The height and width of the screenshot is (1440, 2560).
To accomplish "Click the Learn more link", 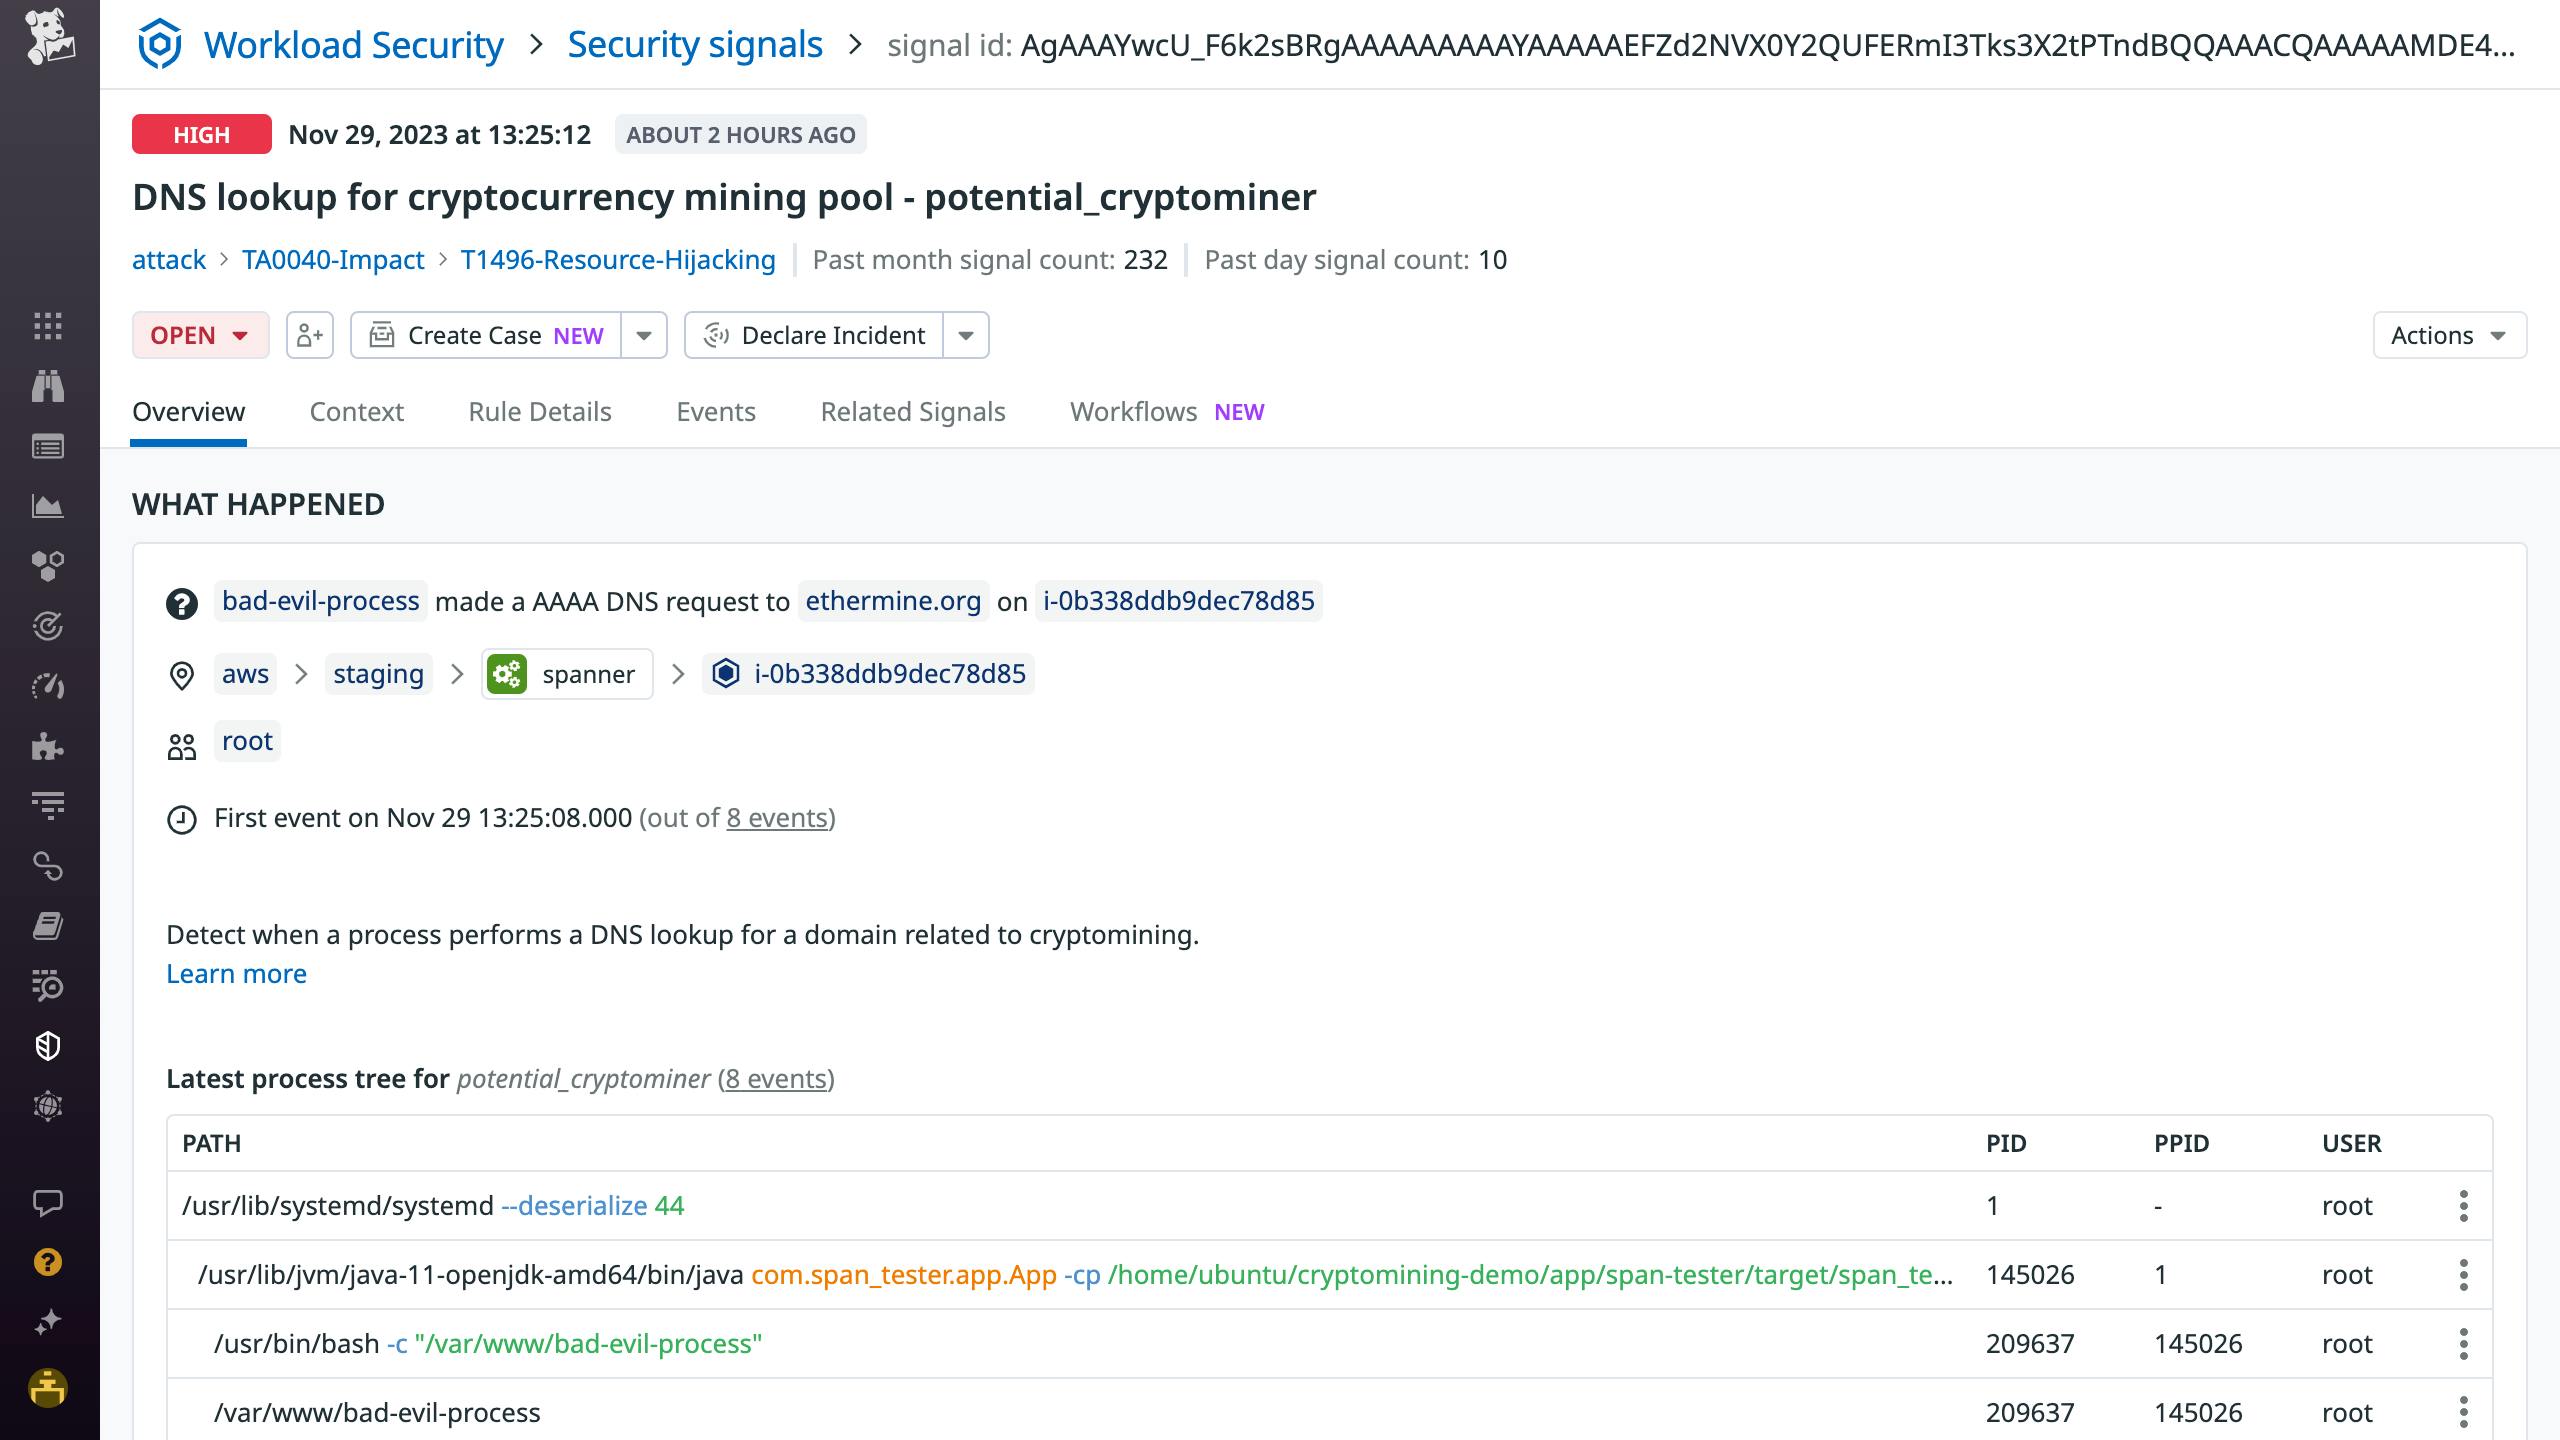I will [236, 972].
